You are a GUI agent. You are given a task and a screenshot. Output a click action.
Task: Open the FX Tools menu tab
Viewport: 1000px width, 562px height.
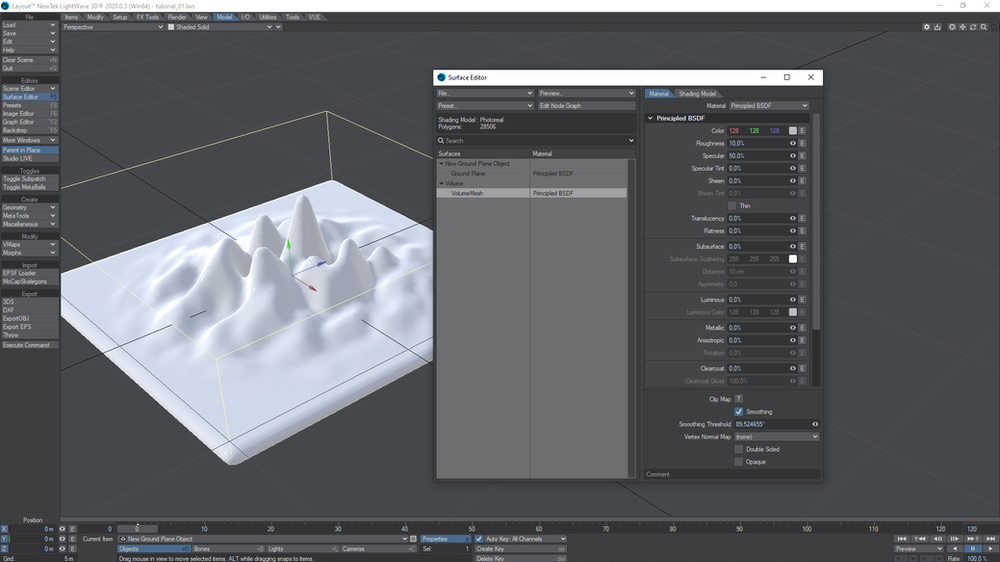(147, 17)
